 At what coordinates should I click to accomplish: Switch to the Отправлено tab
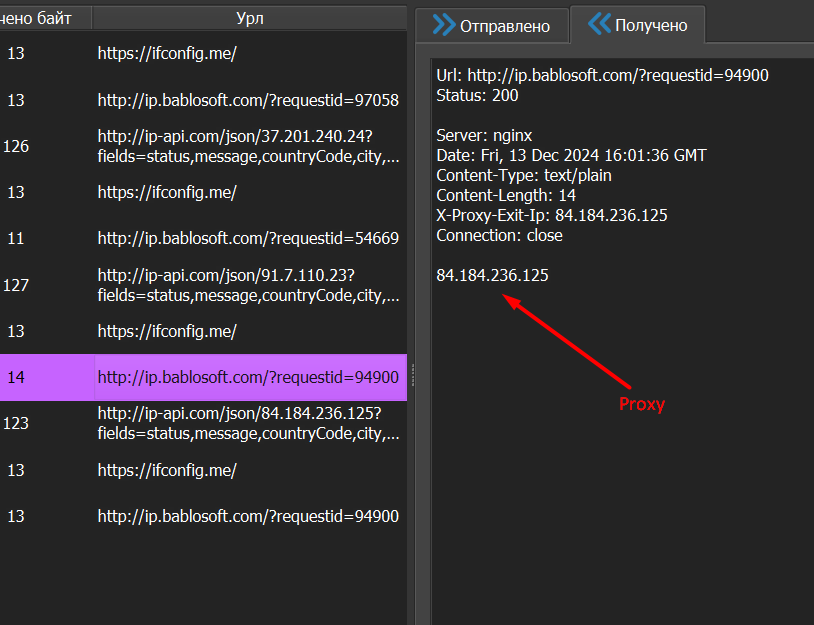[x=504, y=25]
